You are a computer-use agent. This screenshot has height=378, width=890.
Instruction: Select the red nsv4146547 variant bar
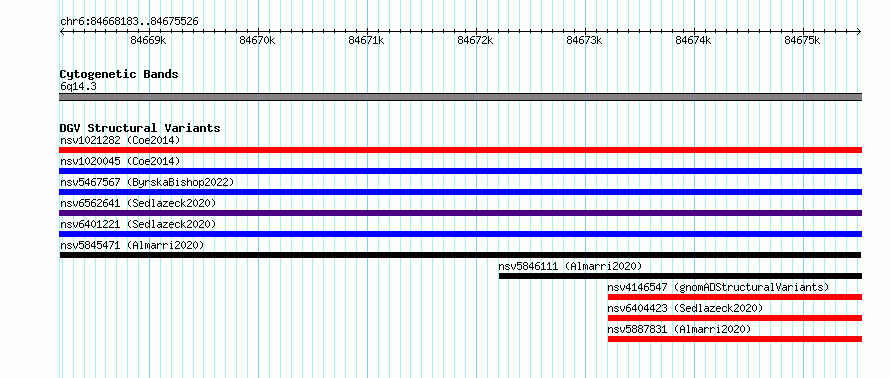pos(735,297)
